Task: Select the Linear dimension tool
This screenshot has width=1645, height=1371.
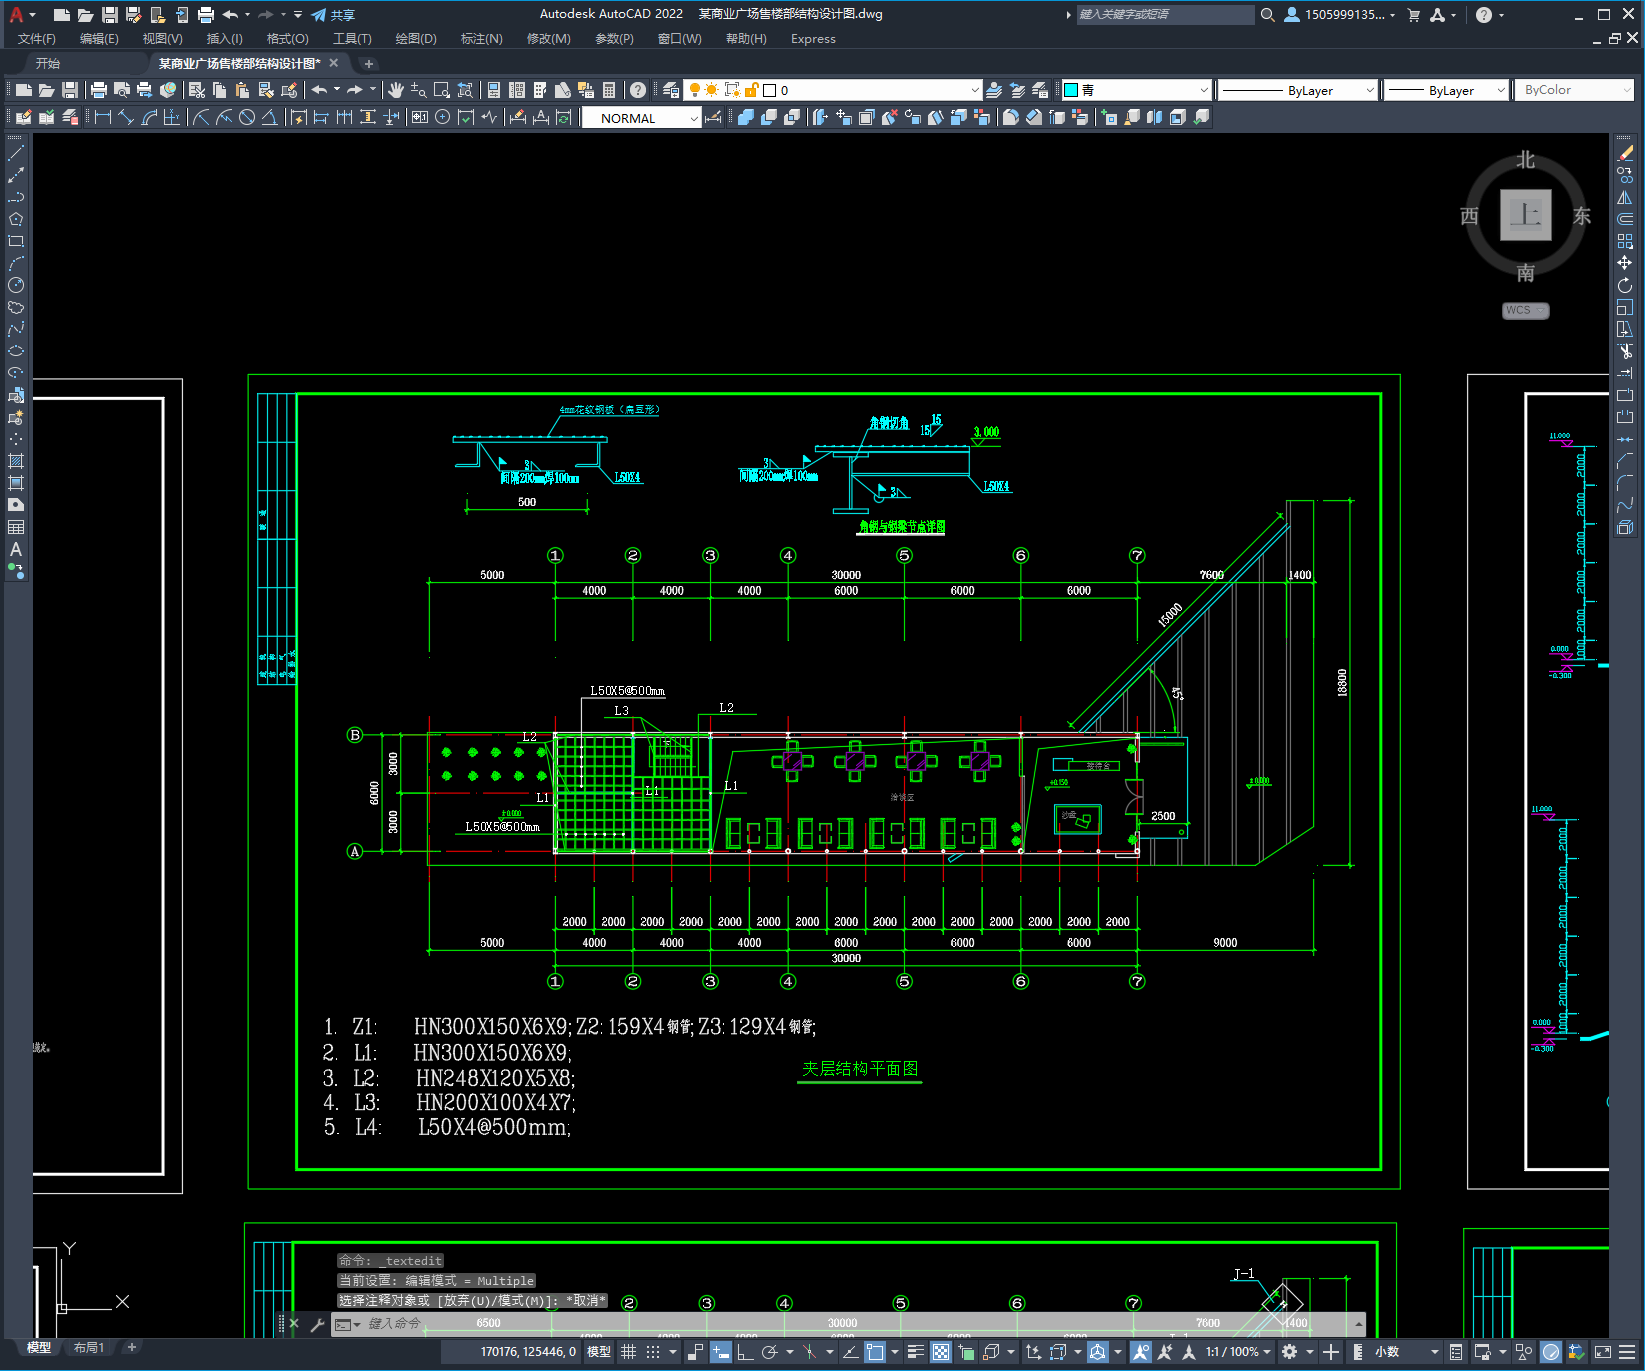Action: [102, 118]
